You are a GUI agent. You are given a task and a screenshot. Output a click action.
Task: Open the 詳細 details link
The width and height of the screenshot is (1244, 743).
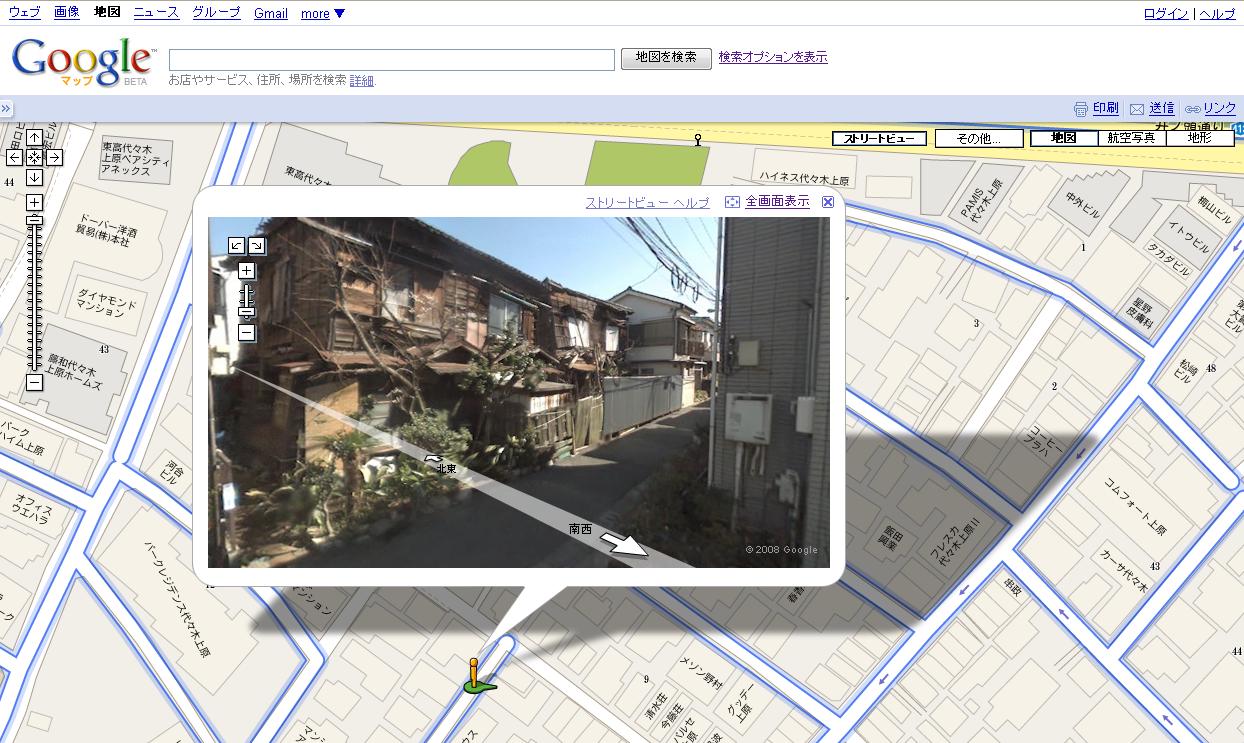[362, 80]
